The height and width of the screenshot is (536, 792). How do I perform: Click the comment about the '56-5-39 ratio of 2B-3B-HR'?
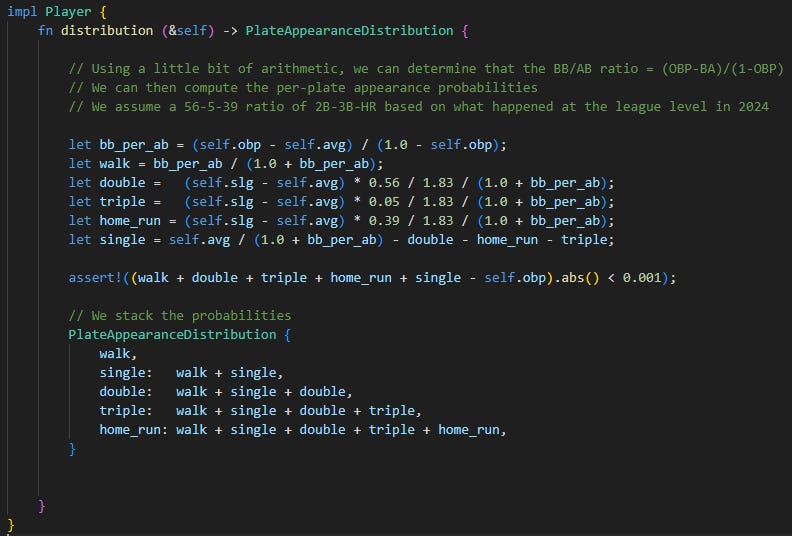pyautogui.click(x=419, y=107)
